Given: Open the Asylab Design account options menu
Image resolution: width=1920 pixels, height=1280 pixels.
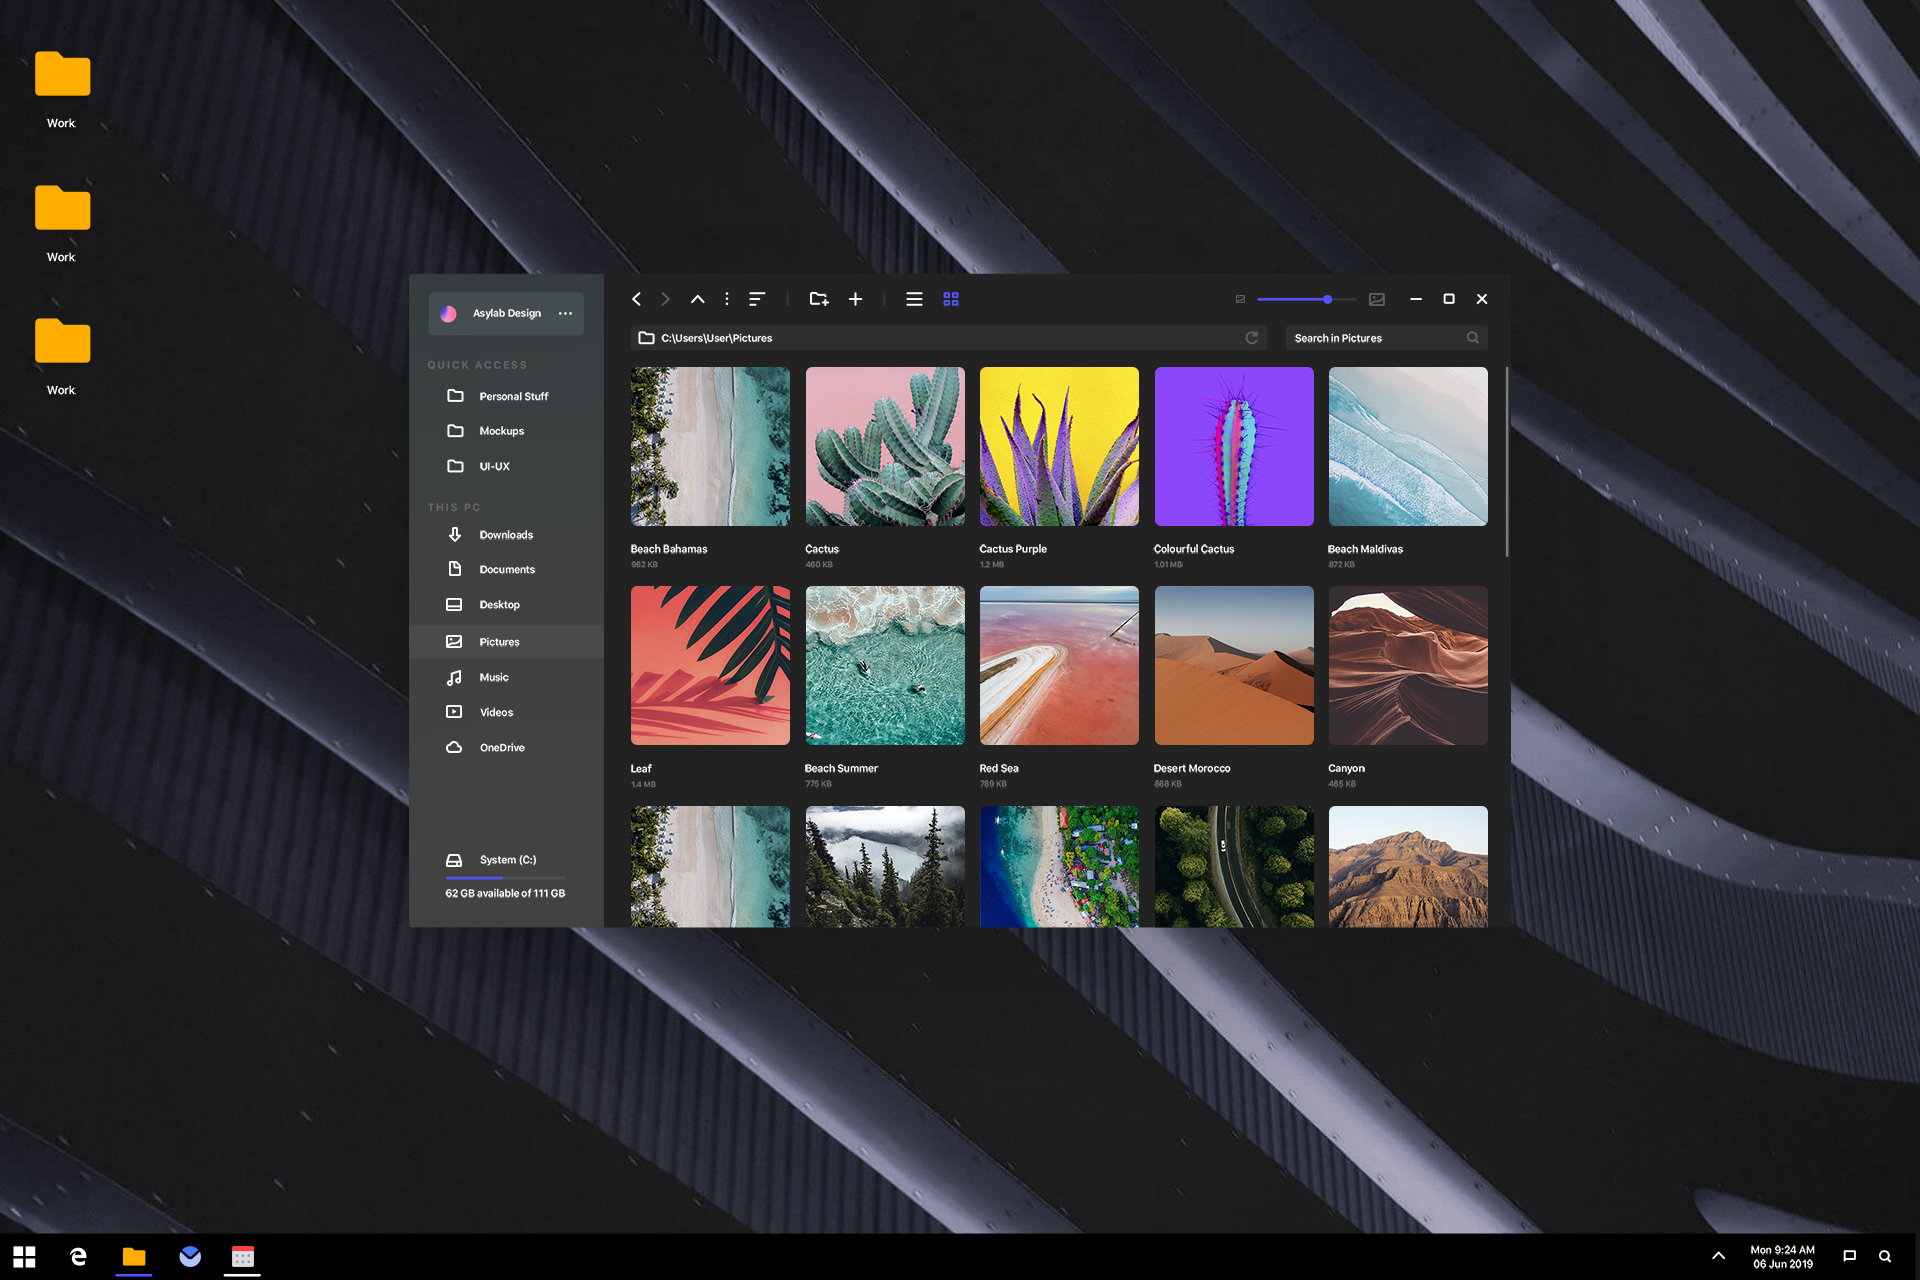Looking at the screenshot, I should click(565, 313).
